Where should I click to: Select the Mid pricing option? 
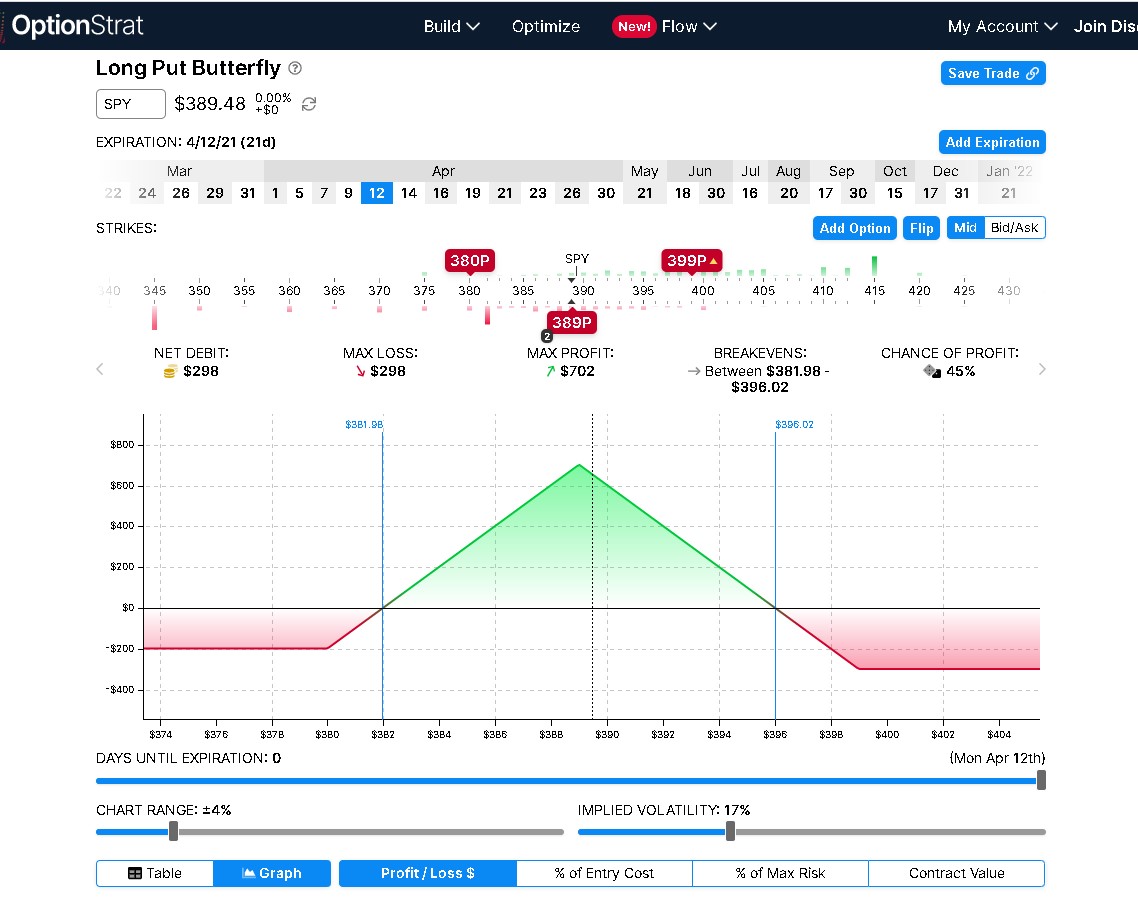pyautogui.click(x=965, y=228)
